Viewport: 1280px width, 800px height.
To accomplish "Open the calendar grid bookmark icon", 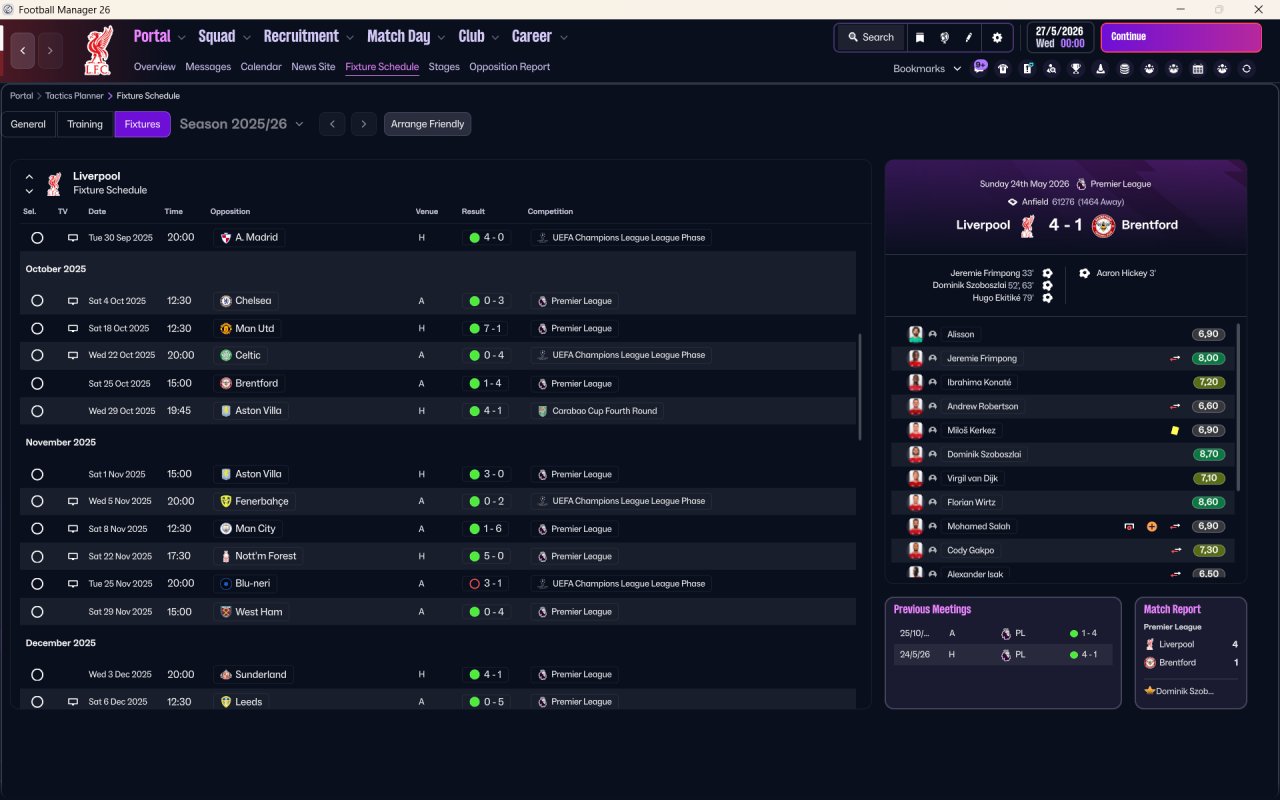I will click(x=1198, y=69).
